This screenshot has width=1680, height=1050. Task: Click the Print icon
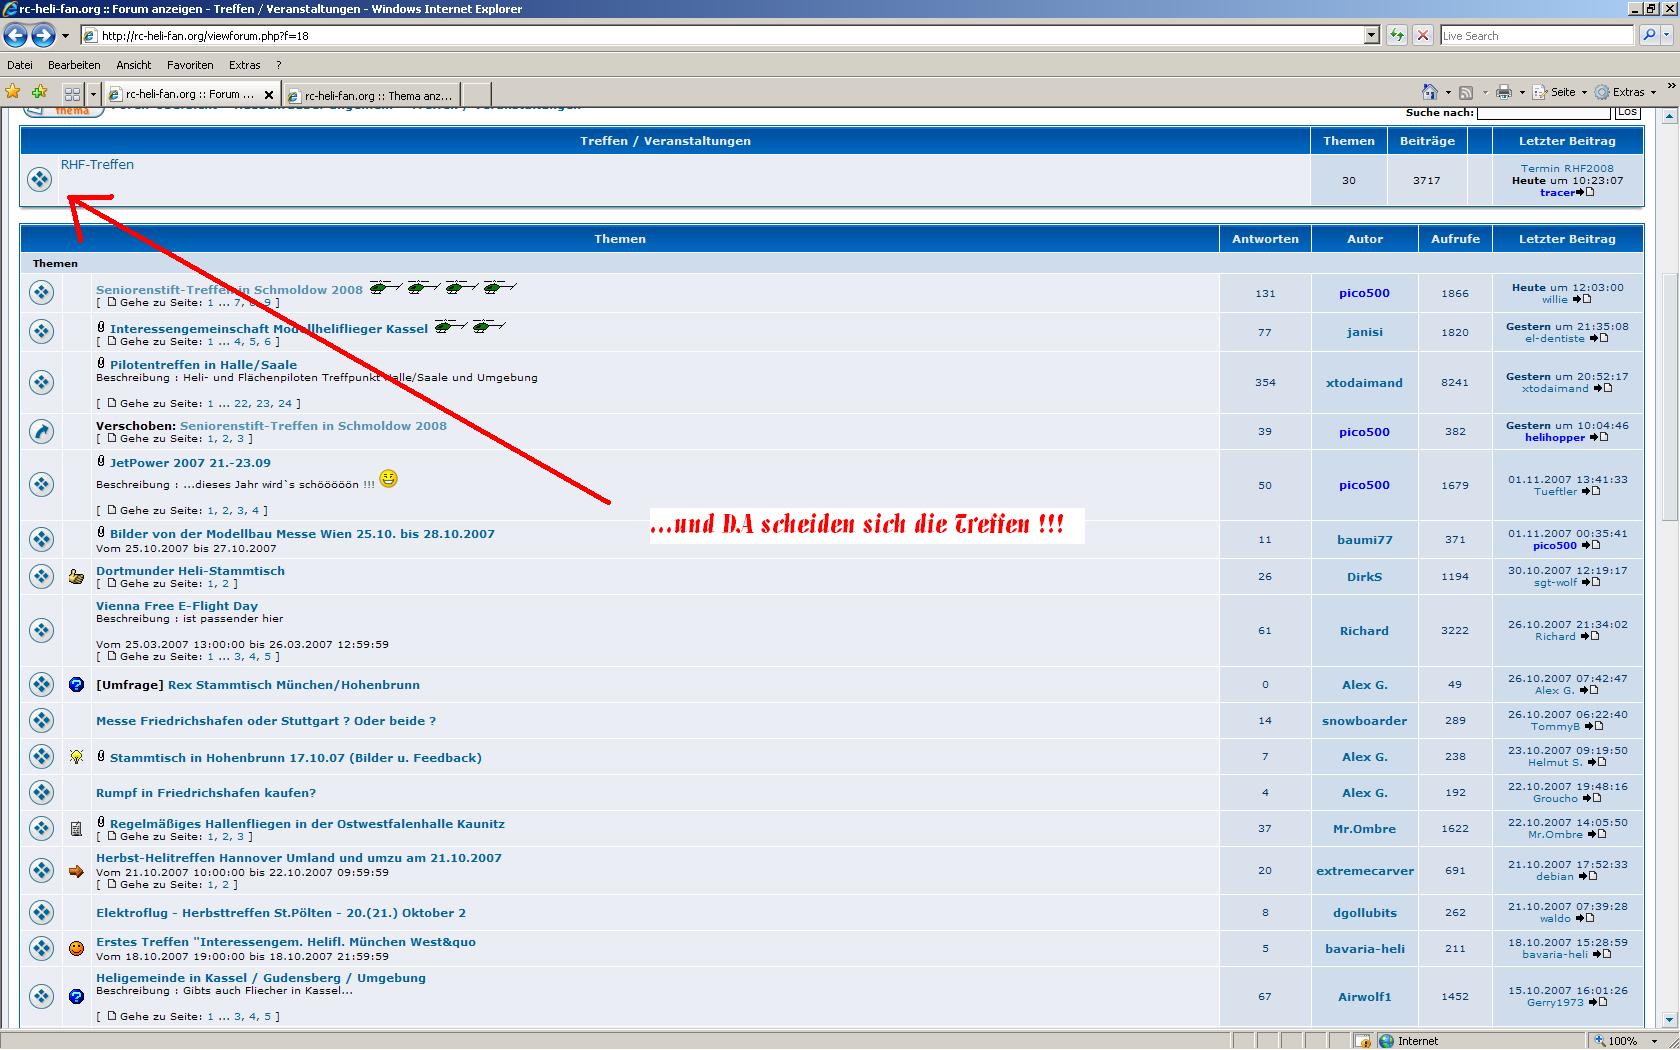[x=1504, y=92]
